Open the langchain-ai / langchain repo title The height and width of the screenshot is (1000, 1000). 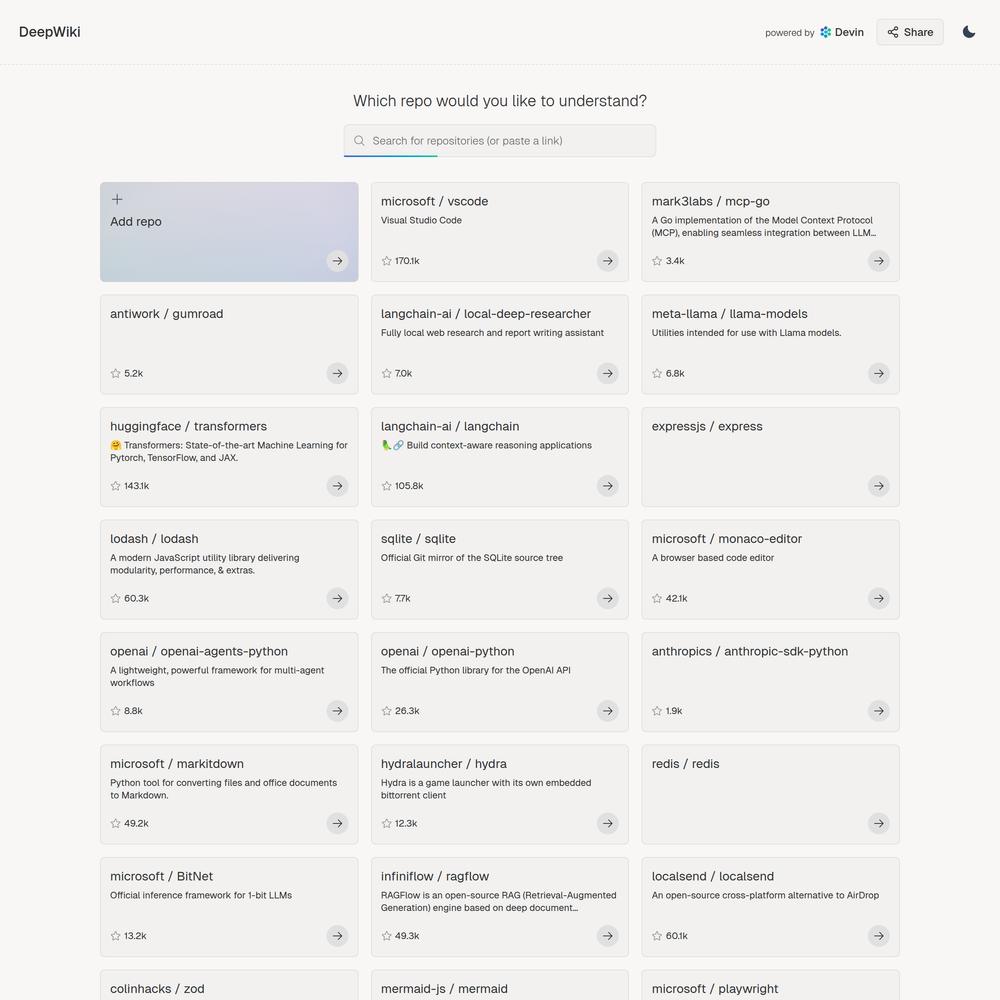(450, 426)
